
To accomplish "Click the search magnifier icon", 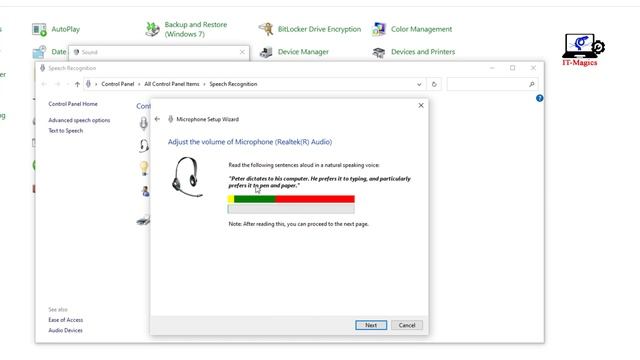I will coord(531,84).
